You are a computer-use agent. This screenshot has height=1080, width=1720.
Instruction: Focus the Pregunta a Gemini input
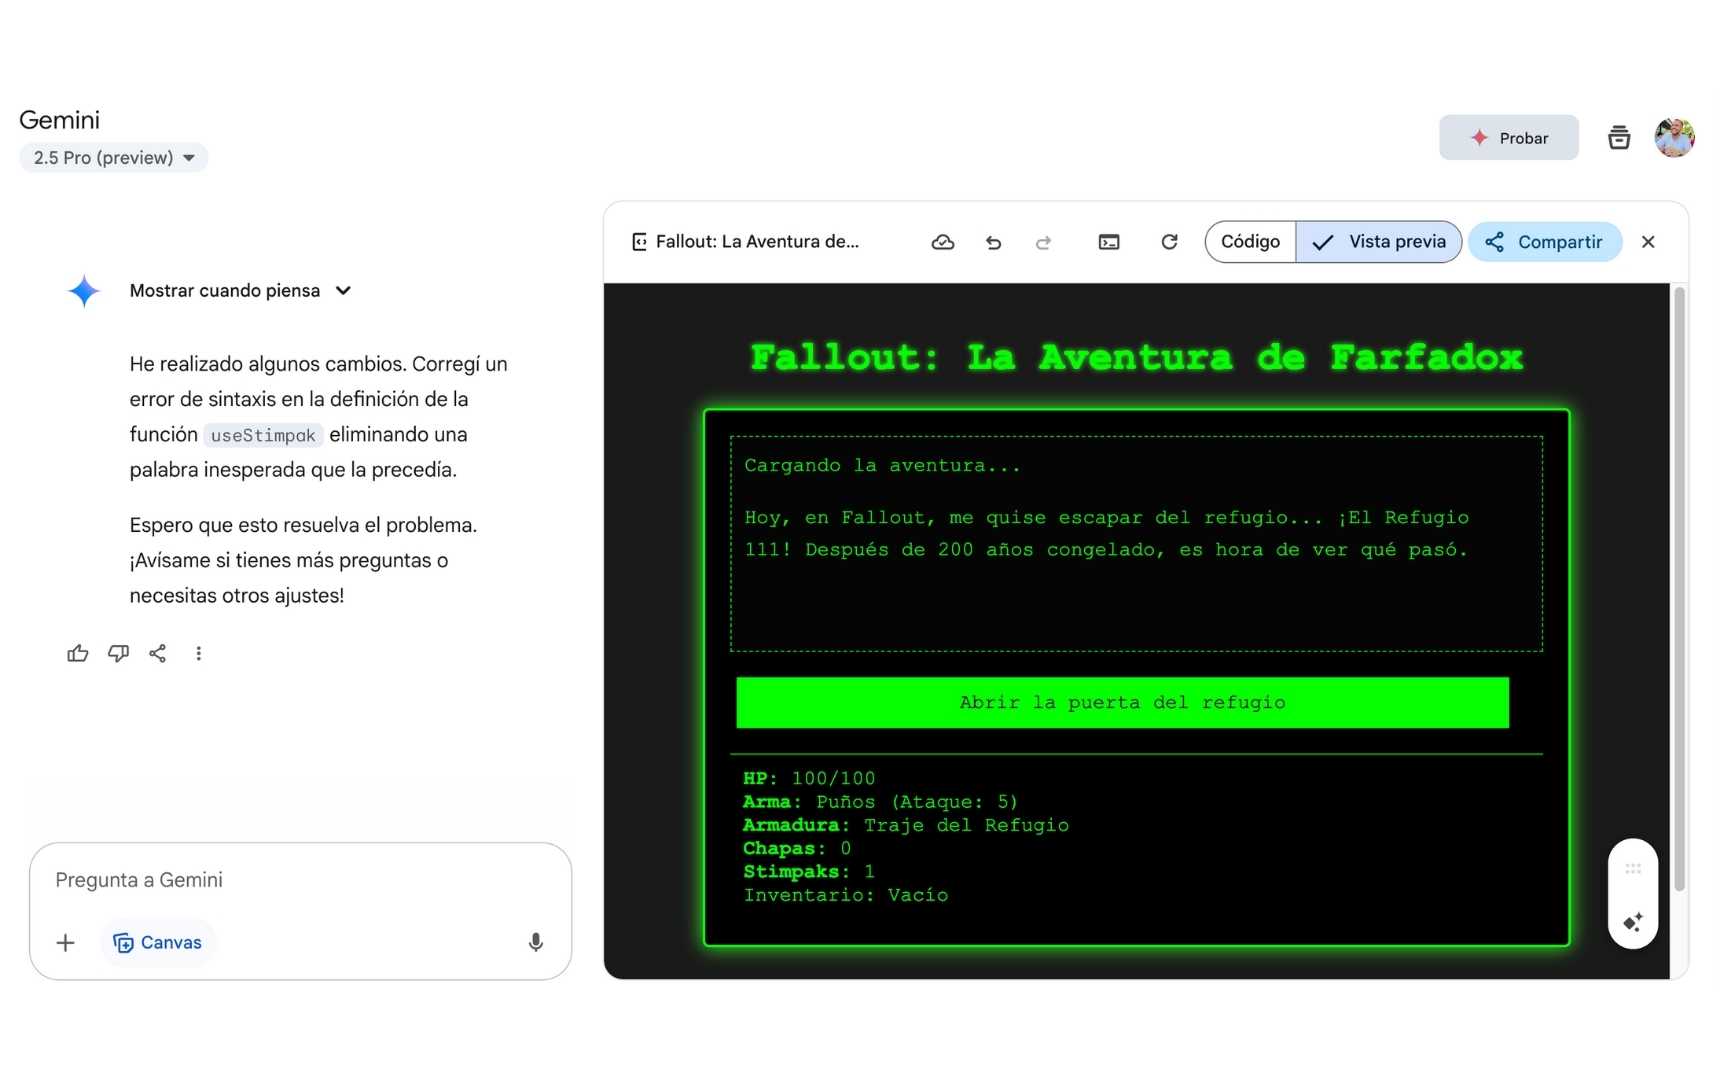pyautogui.click(x=290, y=880)
